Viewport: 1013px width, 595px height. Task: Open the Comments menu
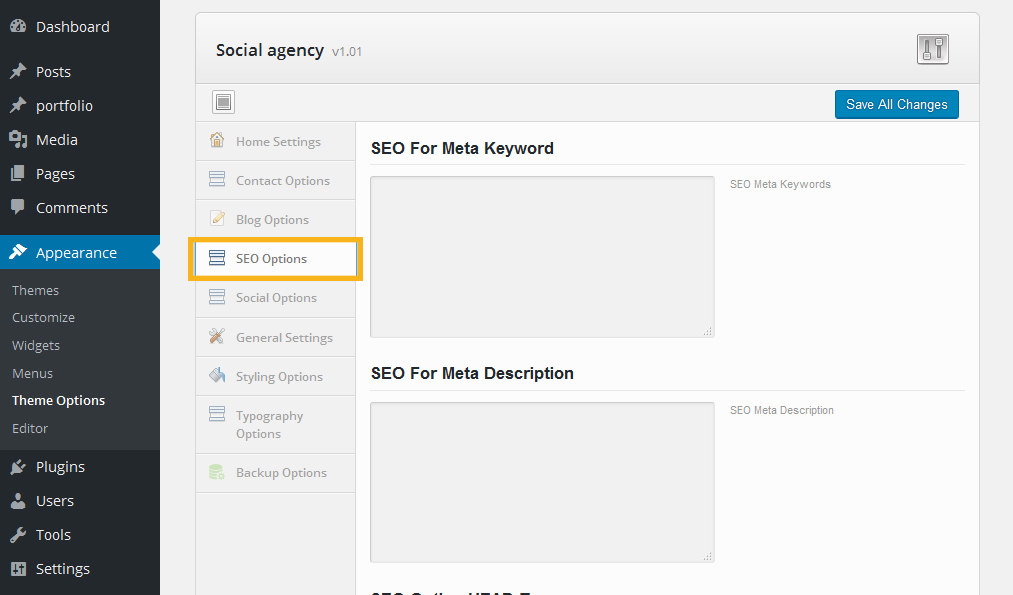pyautogui.click(x=79, y=207)
